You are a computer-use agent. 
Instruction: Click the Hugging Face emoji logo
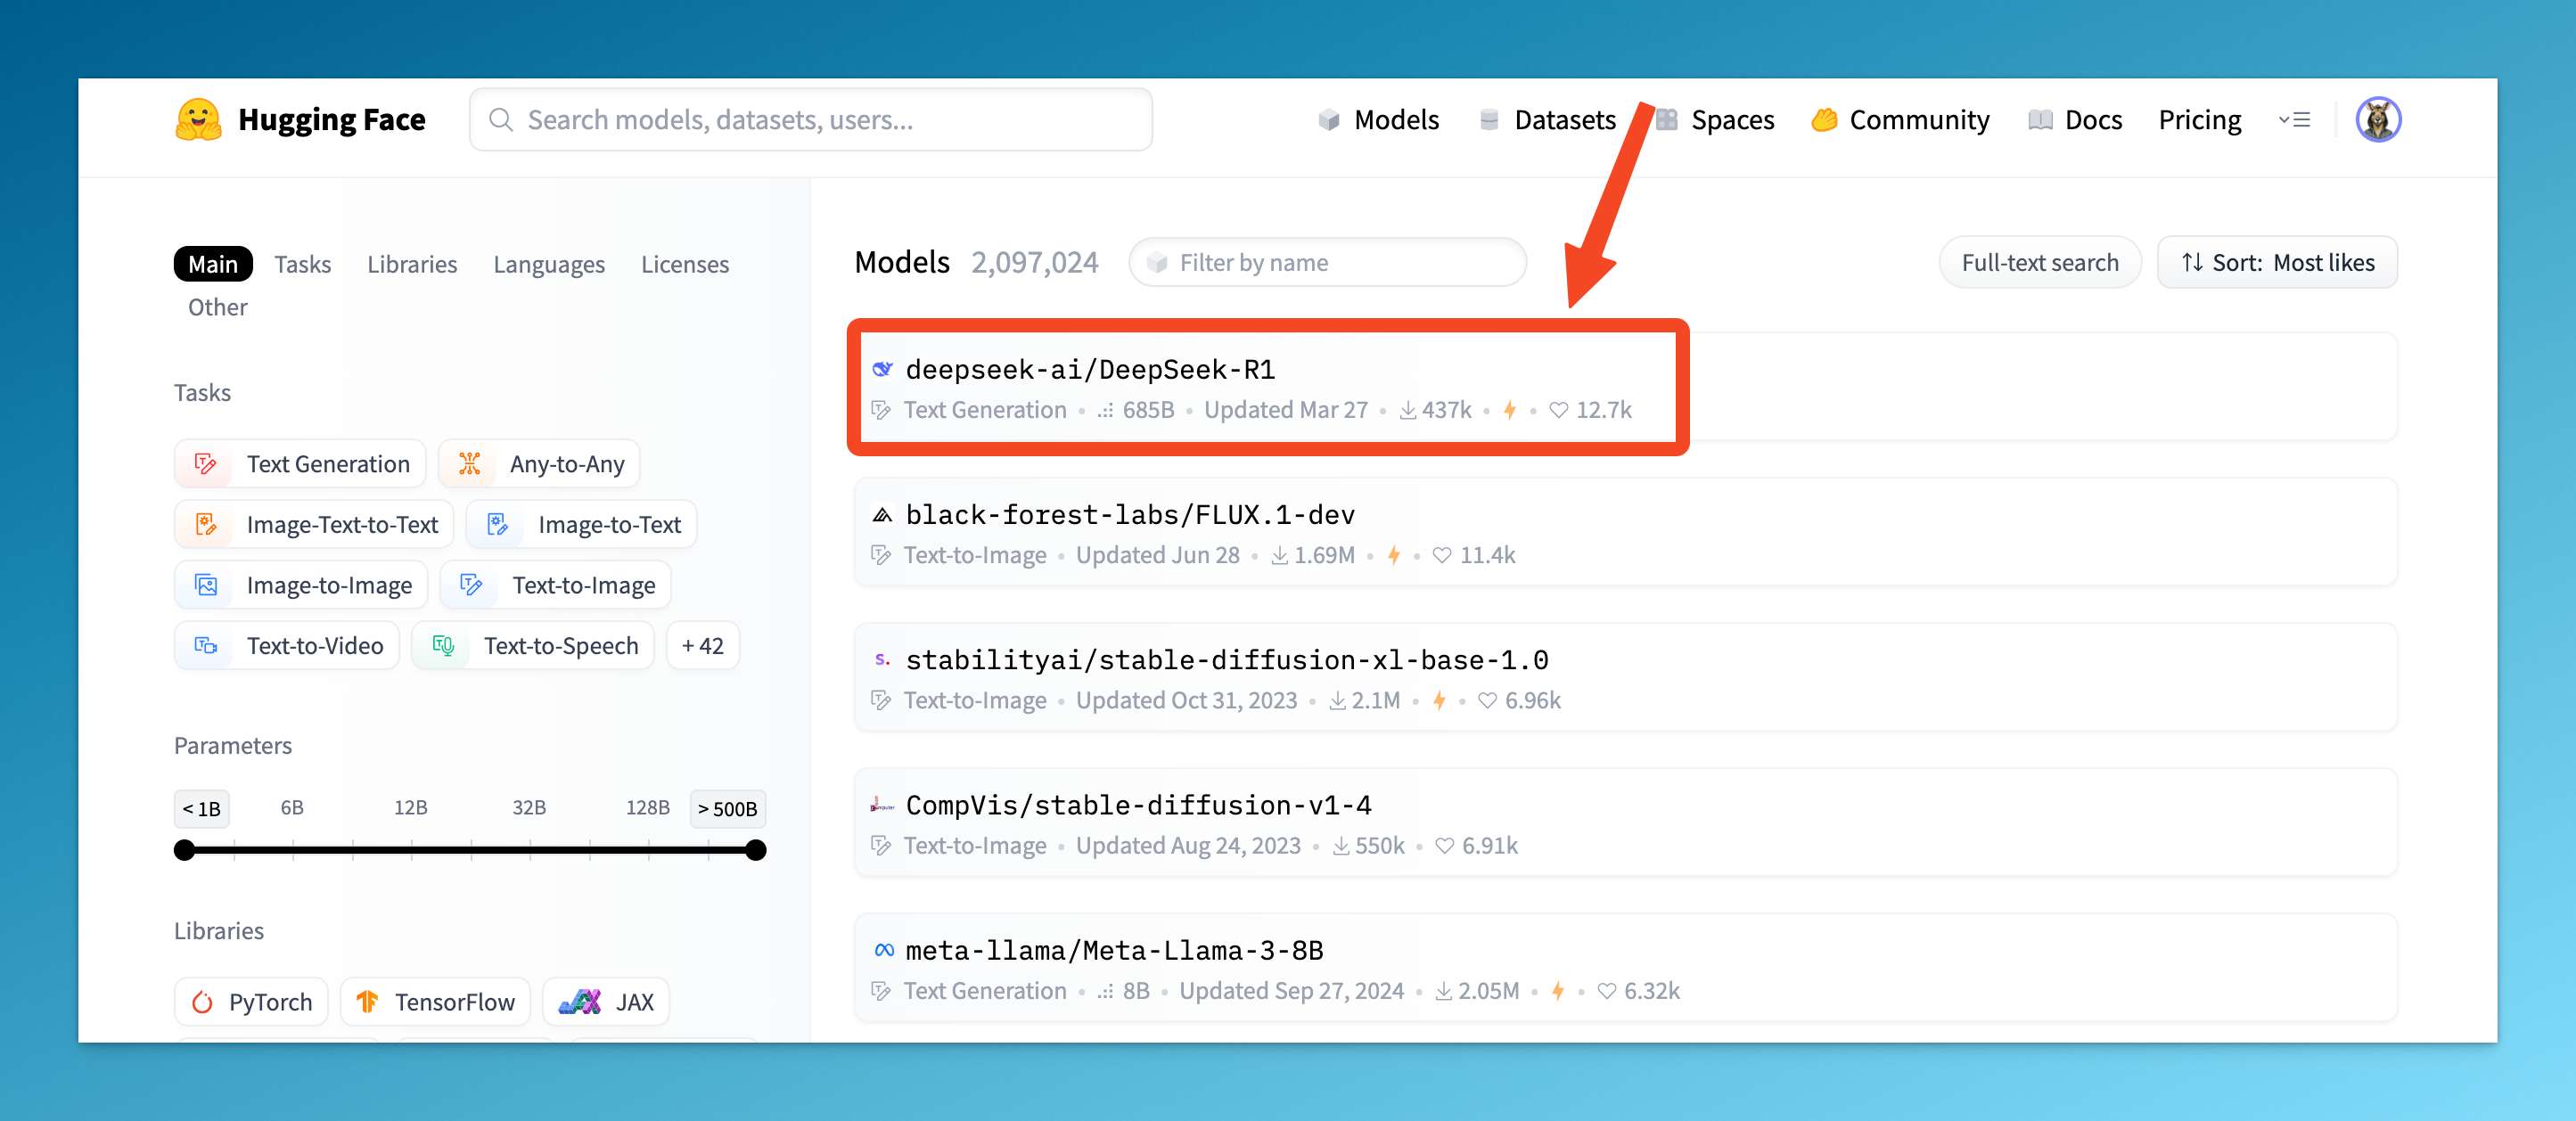(198, 120)
